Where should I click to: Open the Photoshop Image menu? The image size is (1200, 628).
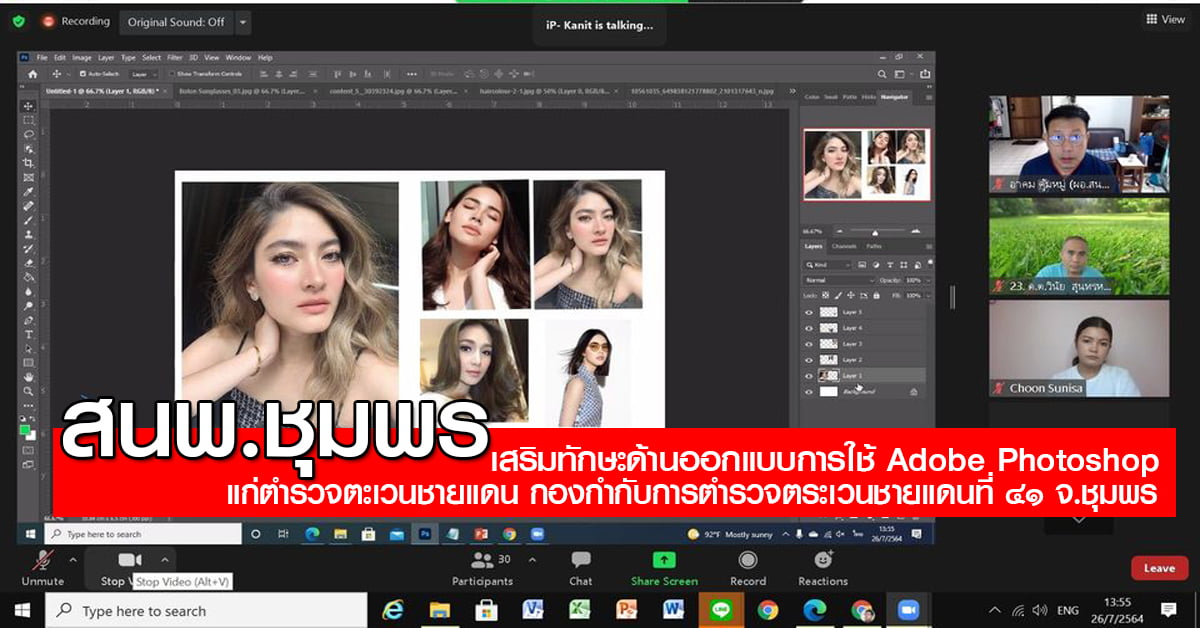[82, 57]
